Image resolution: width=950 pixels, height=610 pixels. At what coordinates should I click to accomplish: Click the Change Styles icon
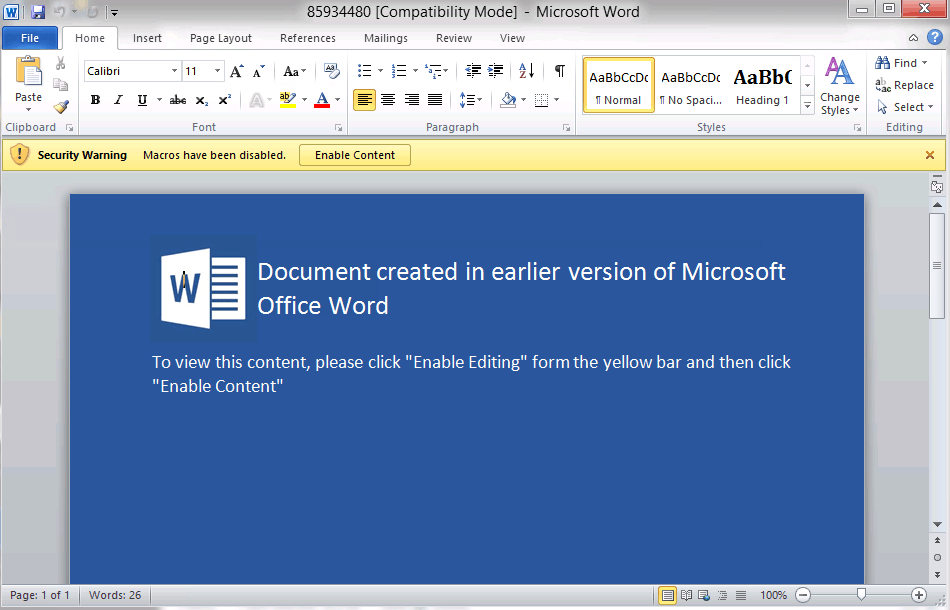click(839, 86)
